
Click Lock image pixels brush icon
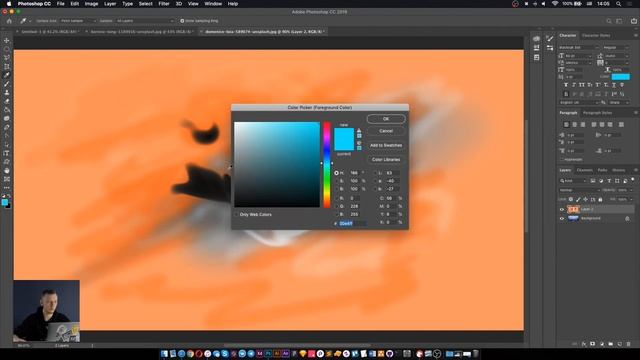pos(578,199)
